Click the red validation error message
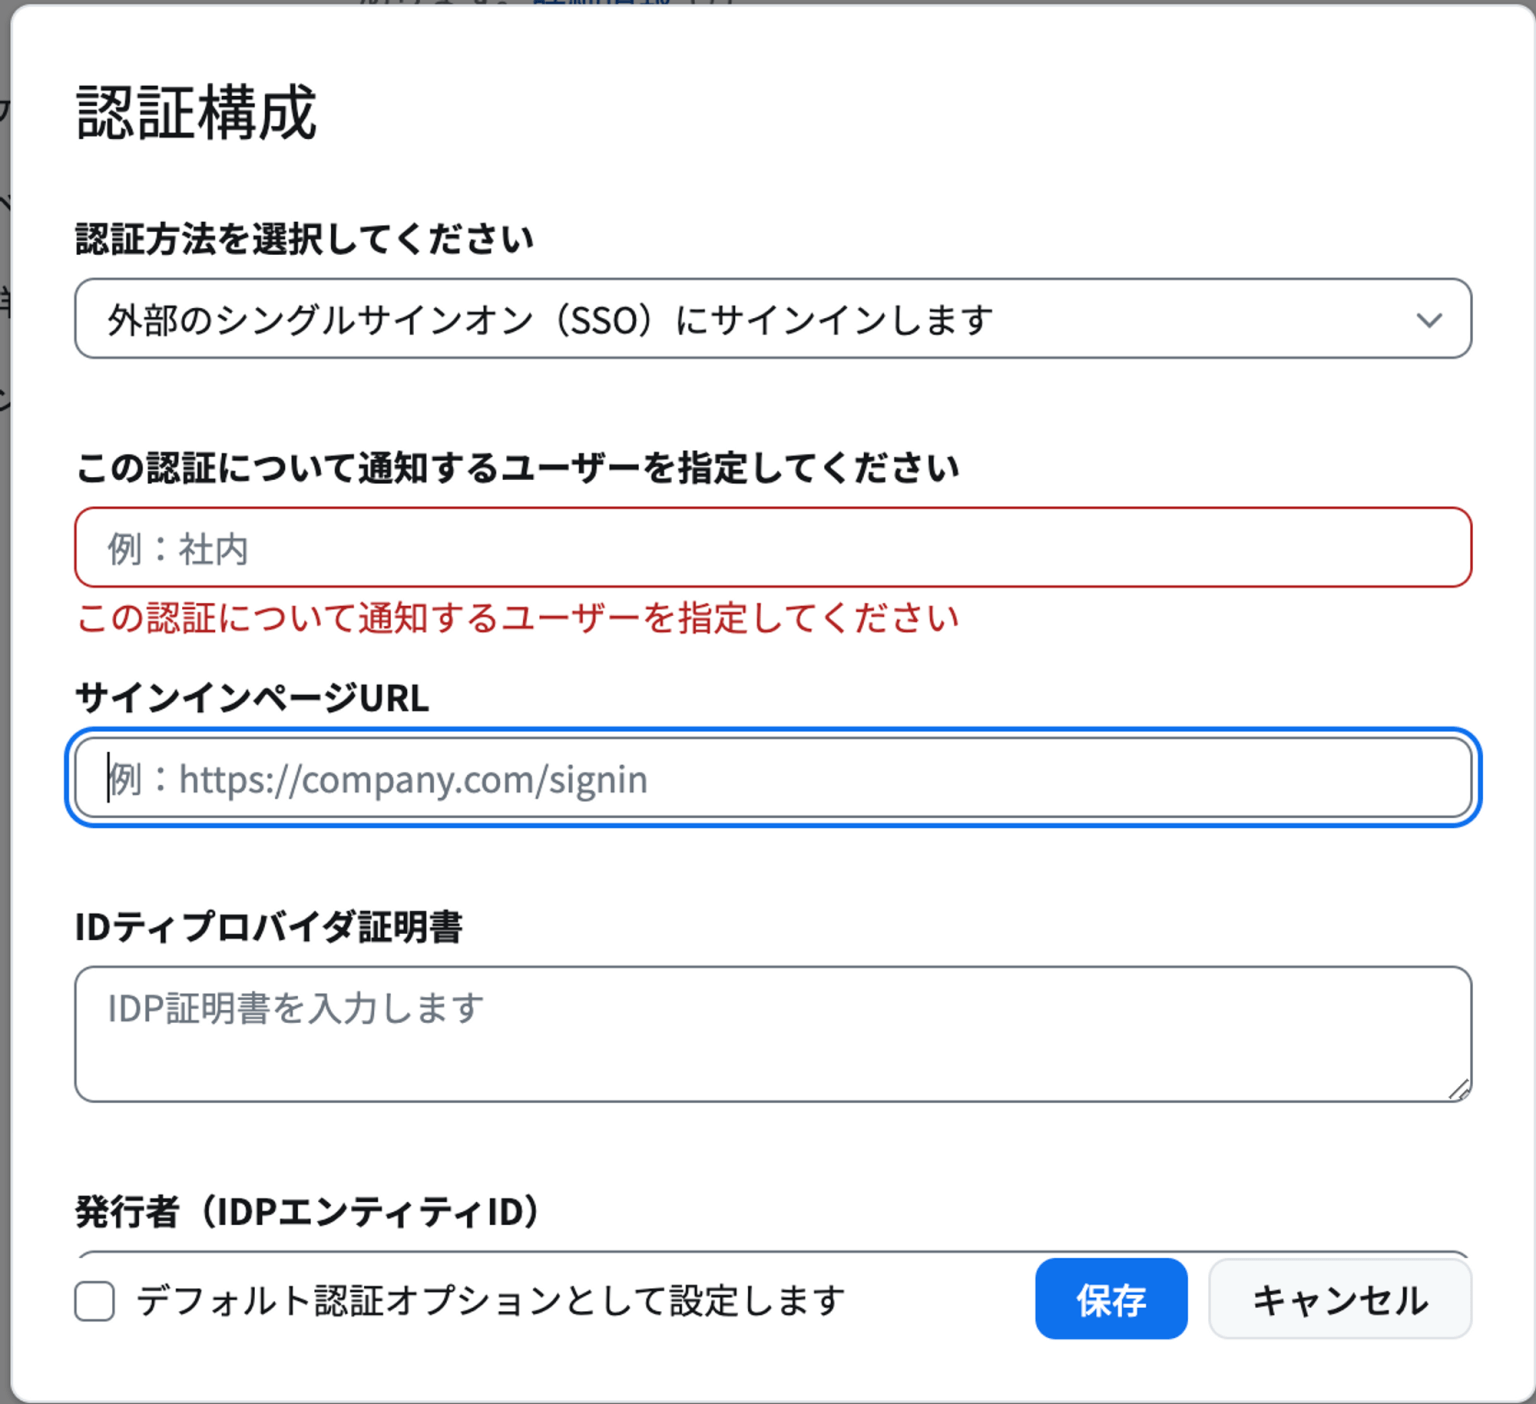 click(x=515, y=618)
